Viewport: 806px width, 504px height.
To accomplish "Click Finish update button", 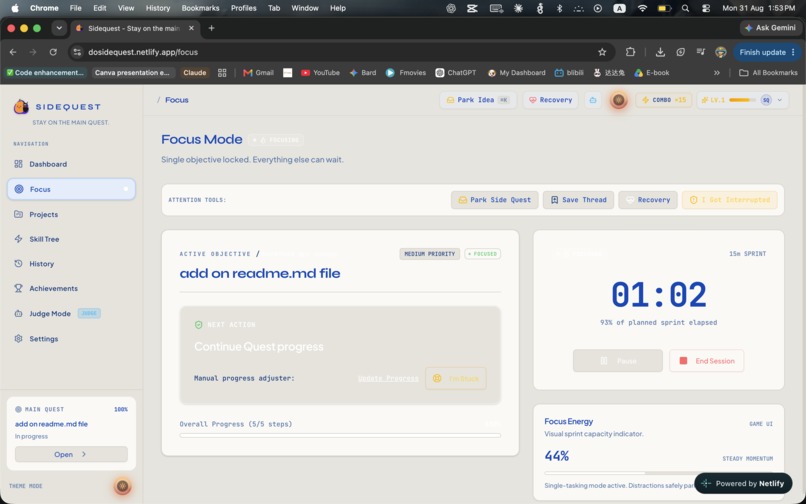I will pyautogui.click(x=767, y=52).
